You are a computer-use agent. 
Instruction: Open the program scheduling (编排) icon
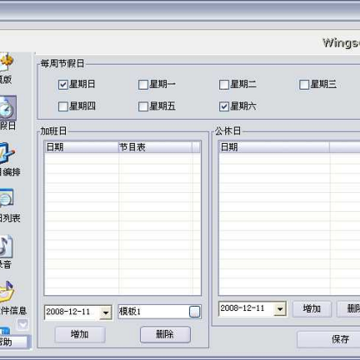point(7,154)
